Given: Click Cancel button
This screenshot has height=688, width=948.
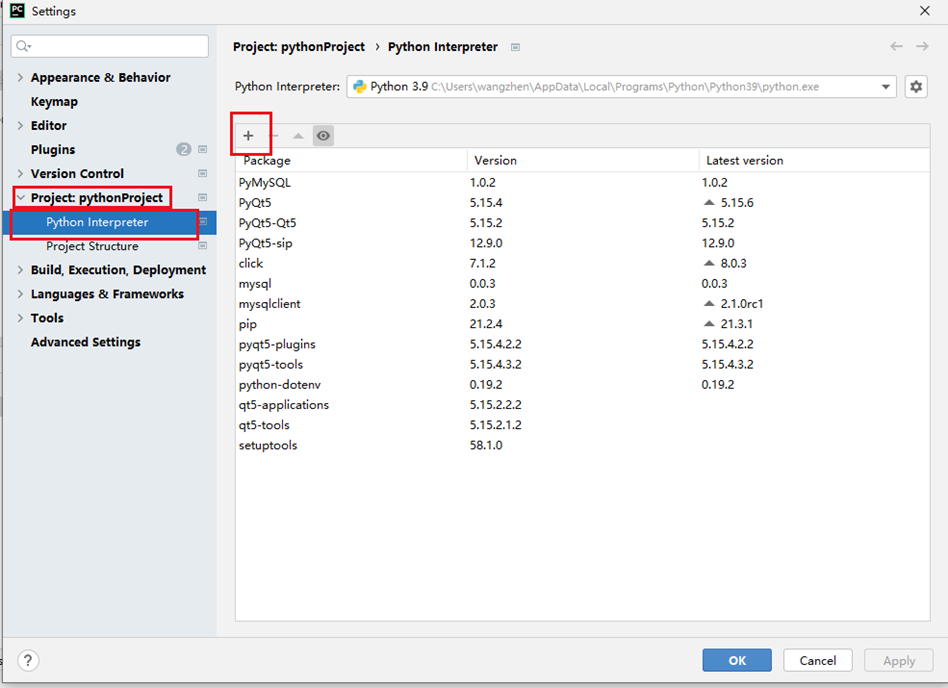Looking at the screenshot, I should click(x=818, y=660).
